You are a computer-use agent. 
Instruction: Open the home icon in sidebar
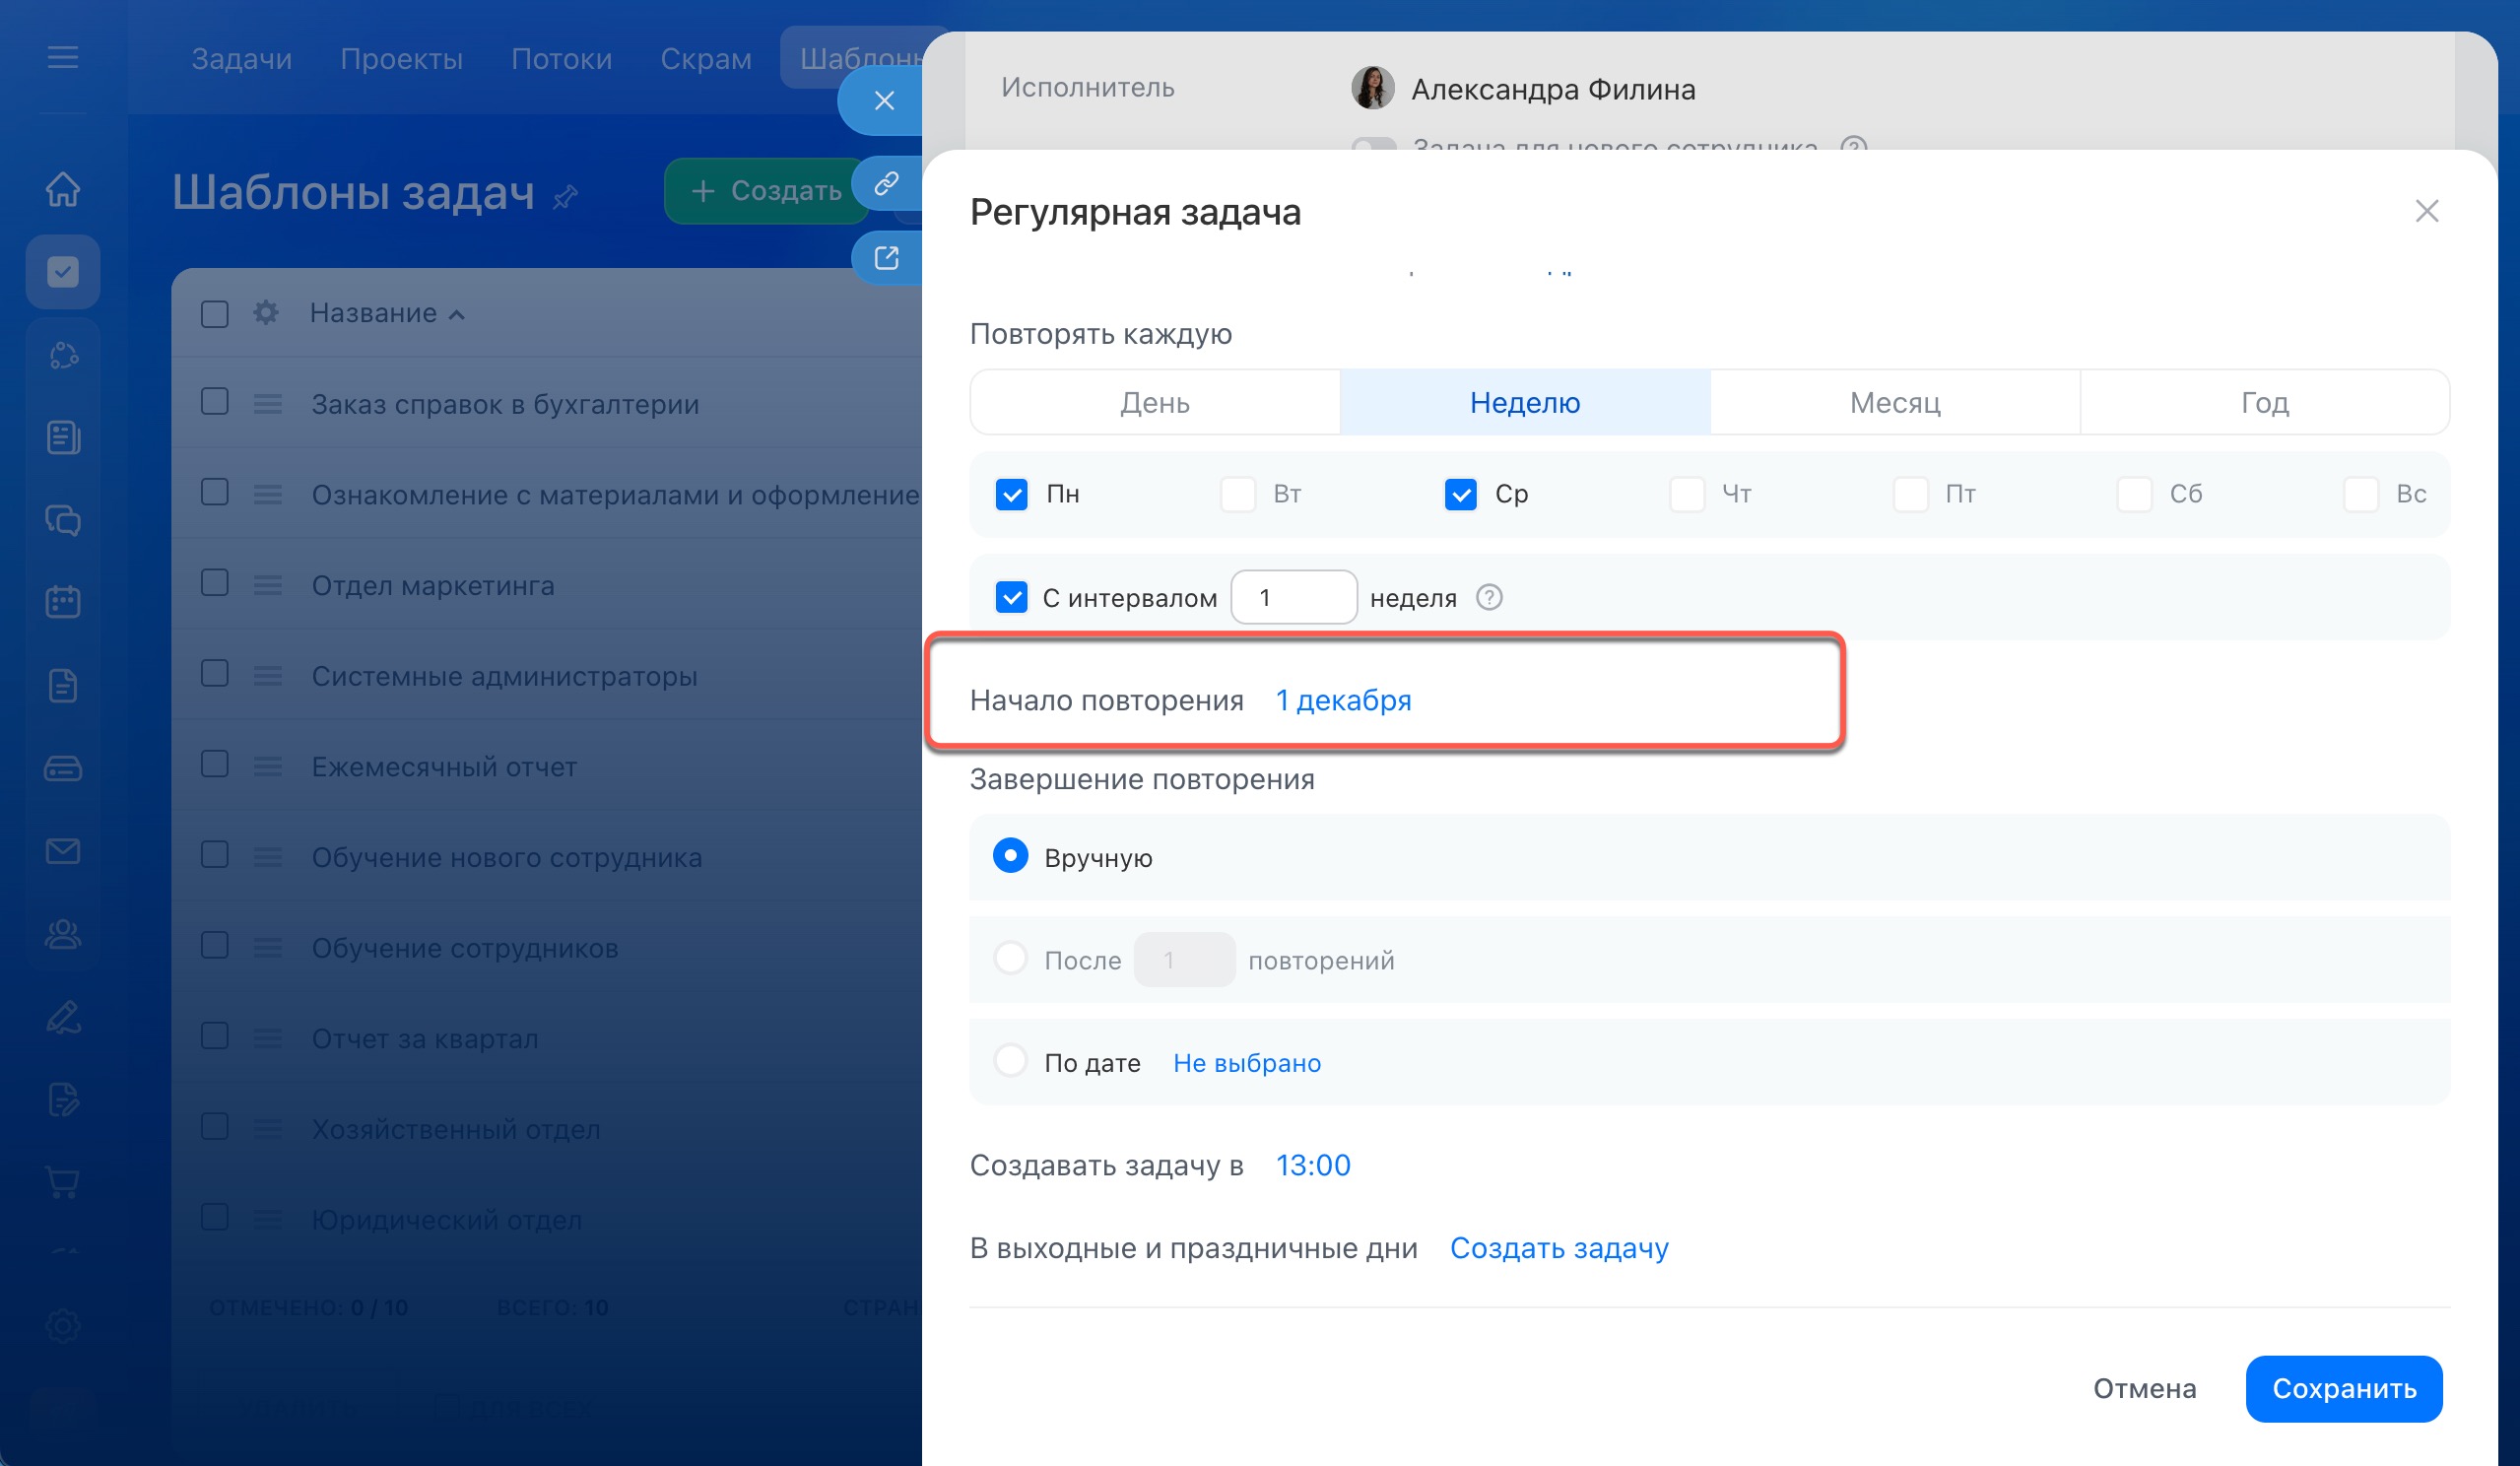[x=63, y=189]
